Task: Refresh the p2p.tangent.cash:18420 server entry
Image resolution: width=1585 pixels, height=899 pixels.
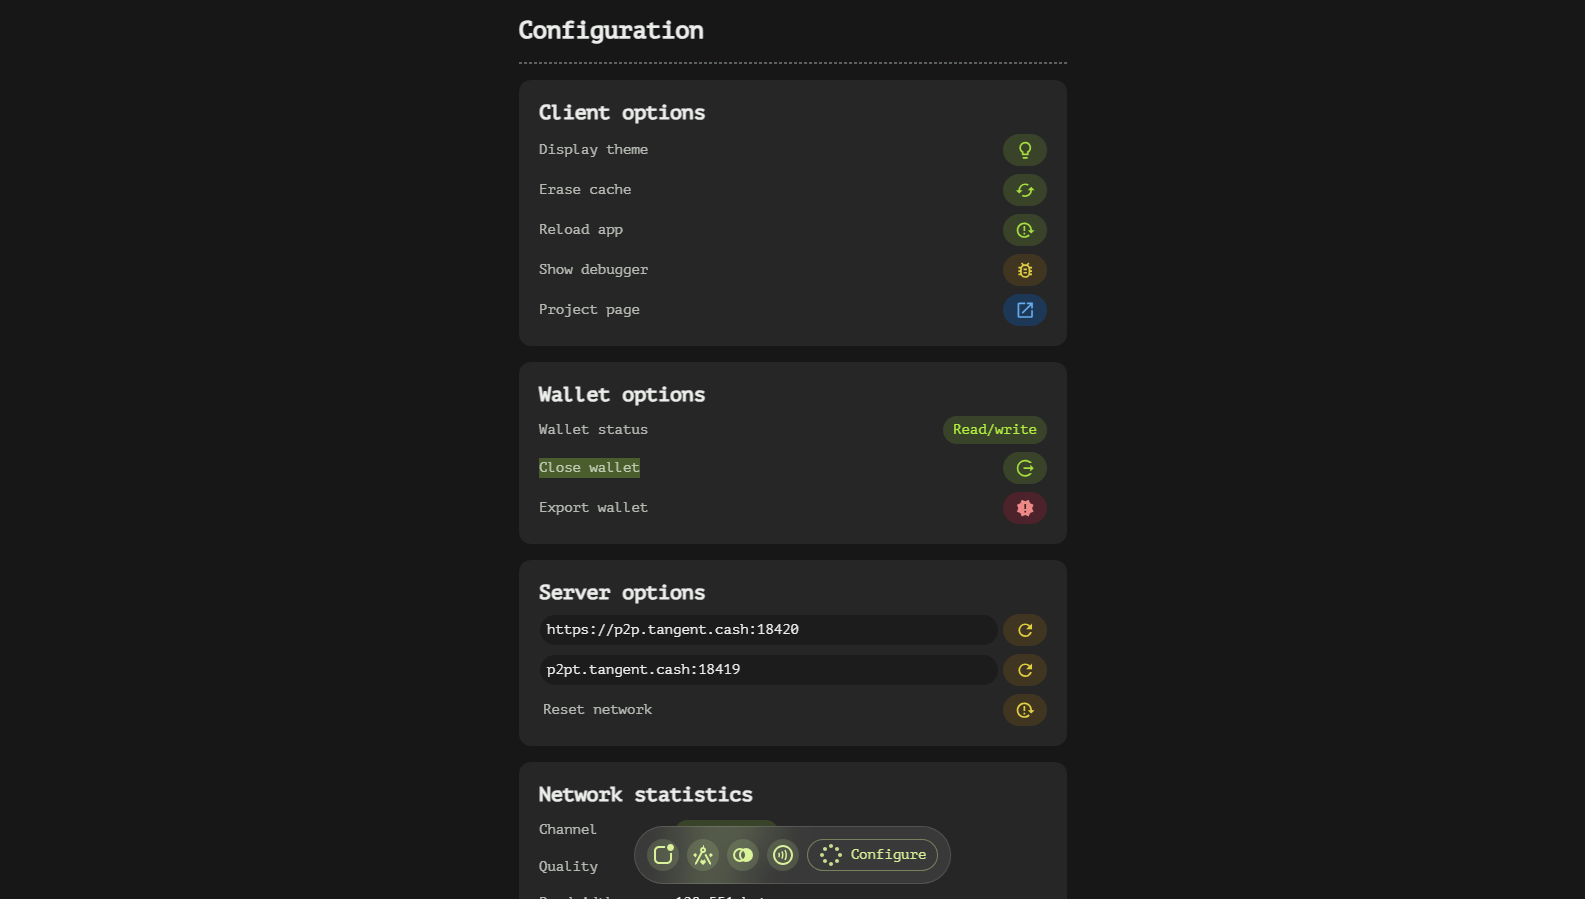Action: coord(1024,630)
